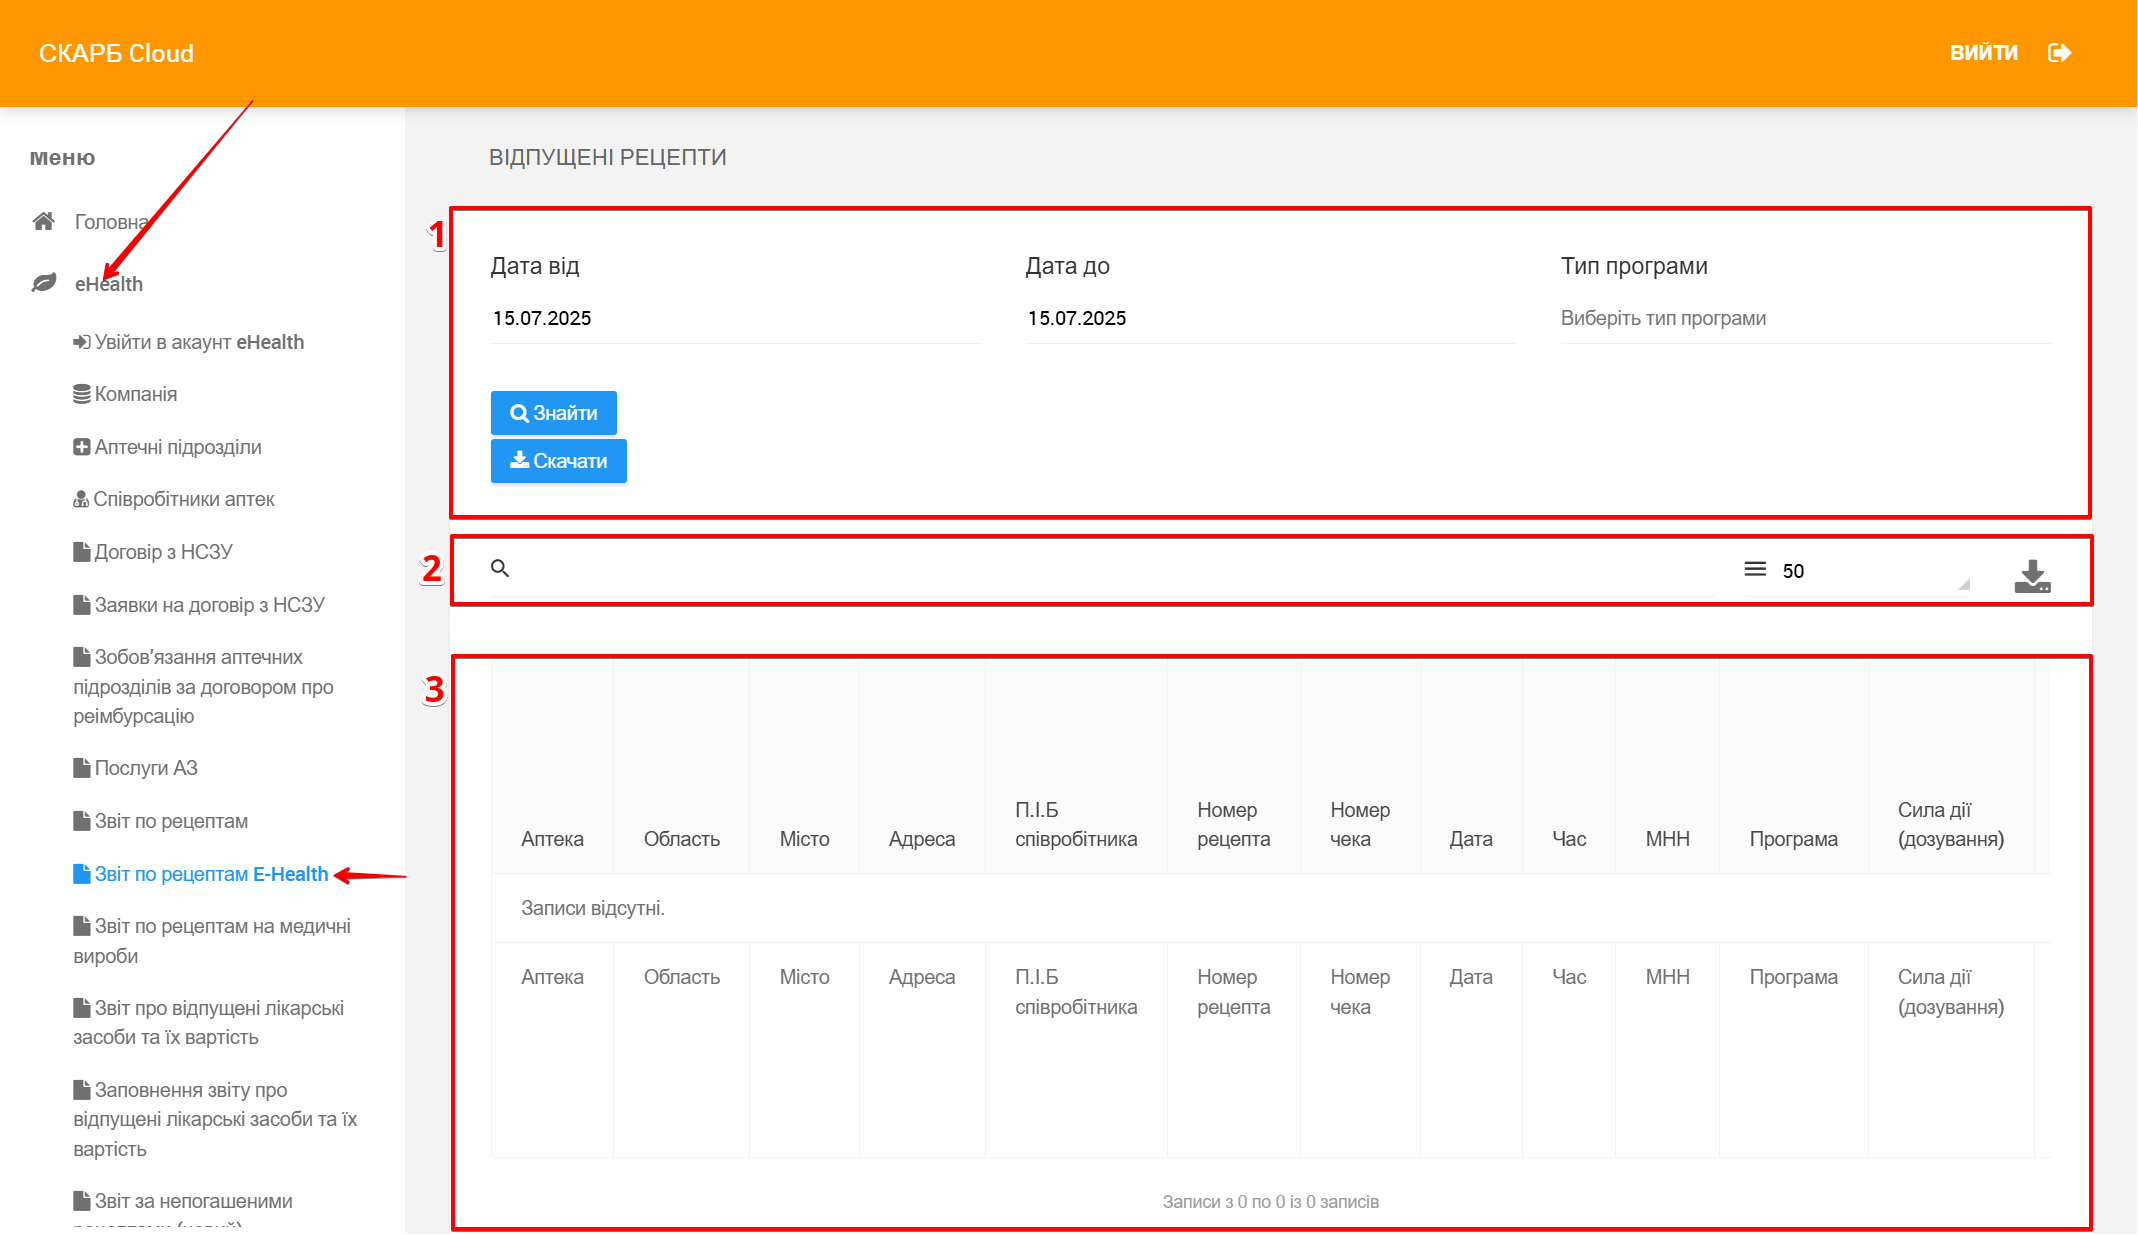
Task: Click the table download icon
Action: coord(2032,576)
